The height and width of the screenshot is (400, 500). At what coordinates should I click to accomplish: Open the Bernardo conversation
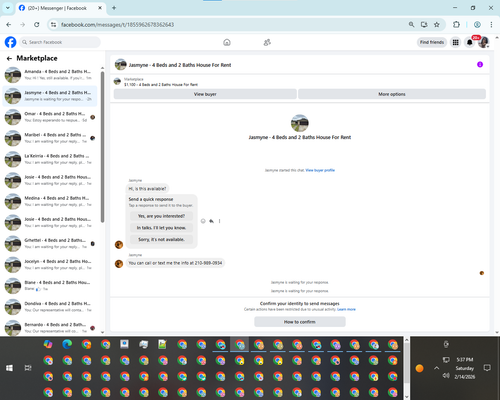pos(50,328)
